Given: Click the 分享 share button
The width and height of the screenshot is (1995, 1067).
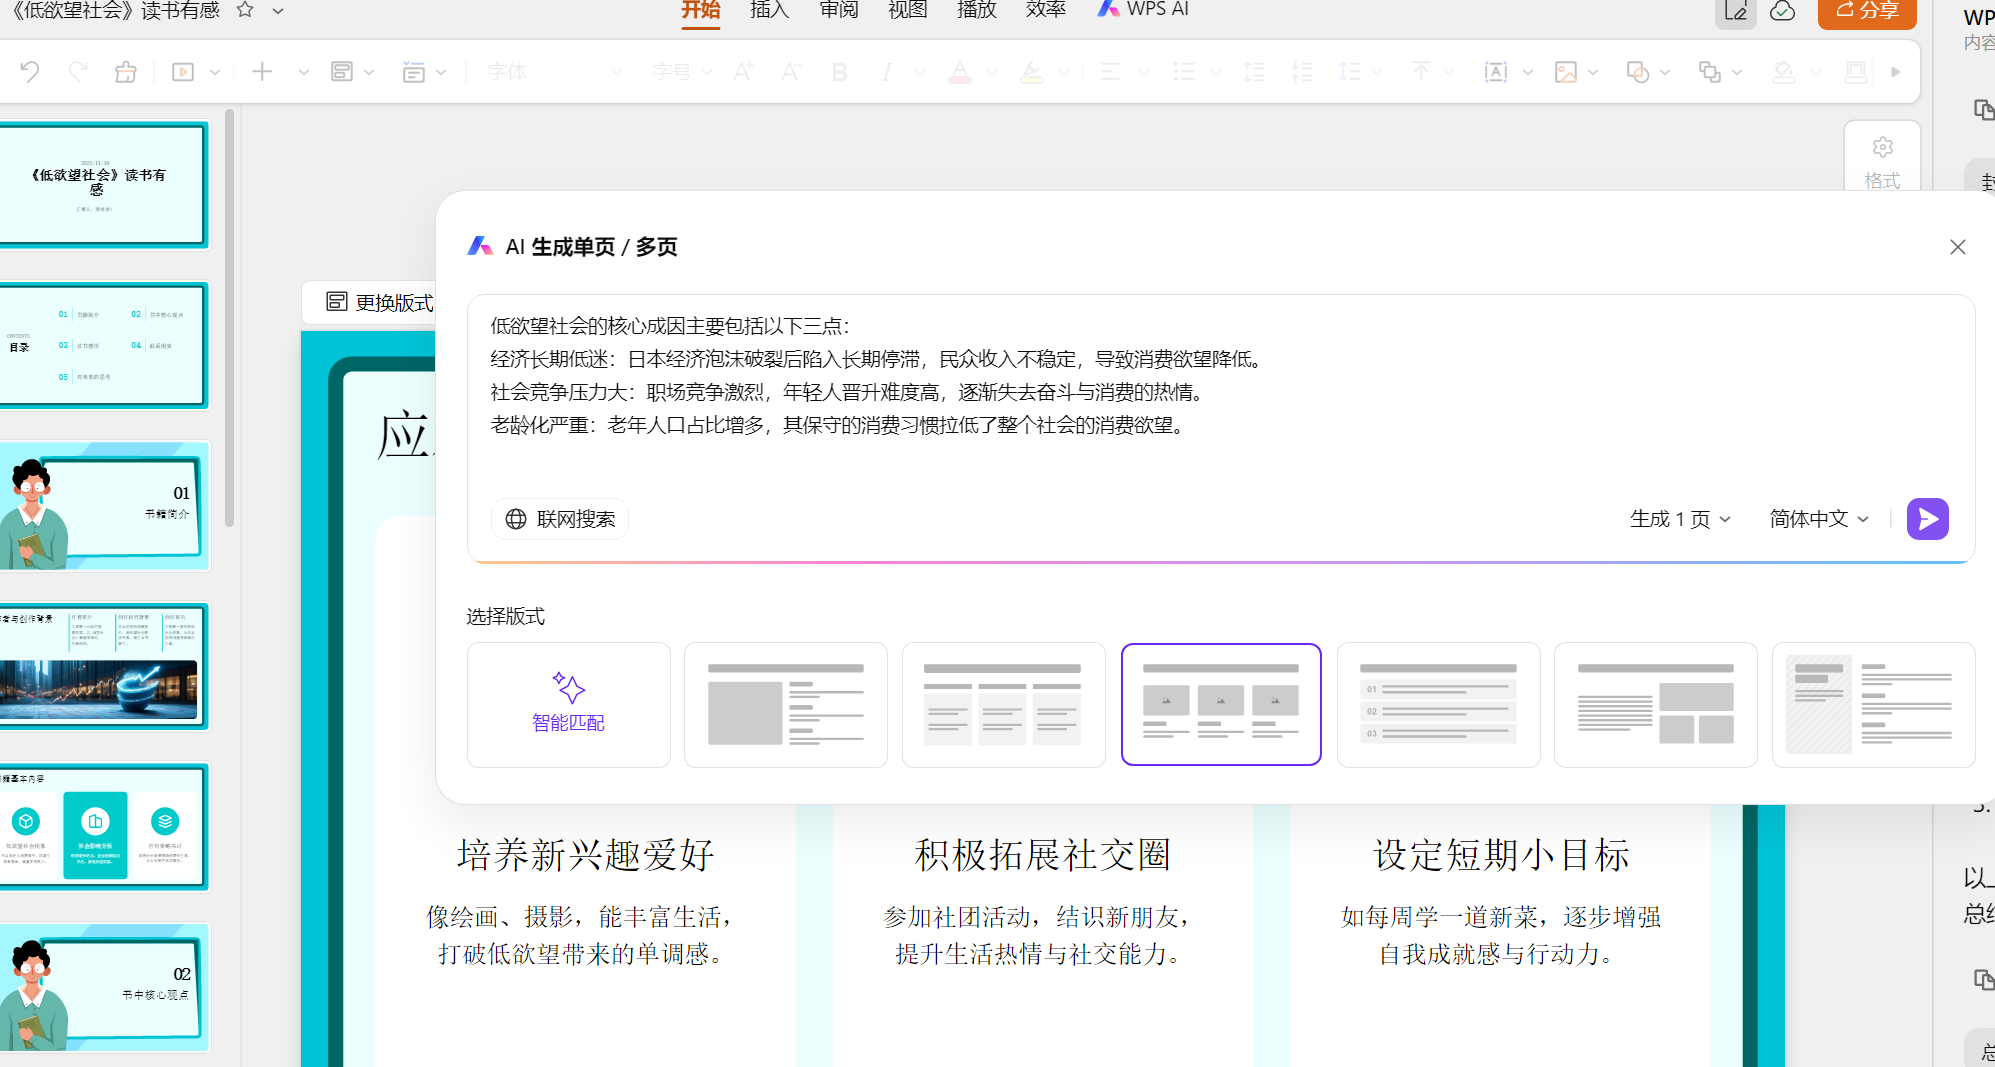Looking at the screenshot, I should click(x=1867, y=11).
